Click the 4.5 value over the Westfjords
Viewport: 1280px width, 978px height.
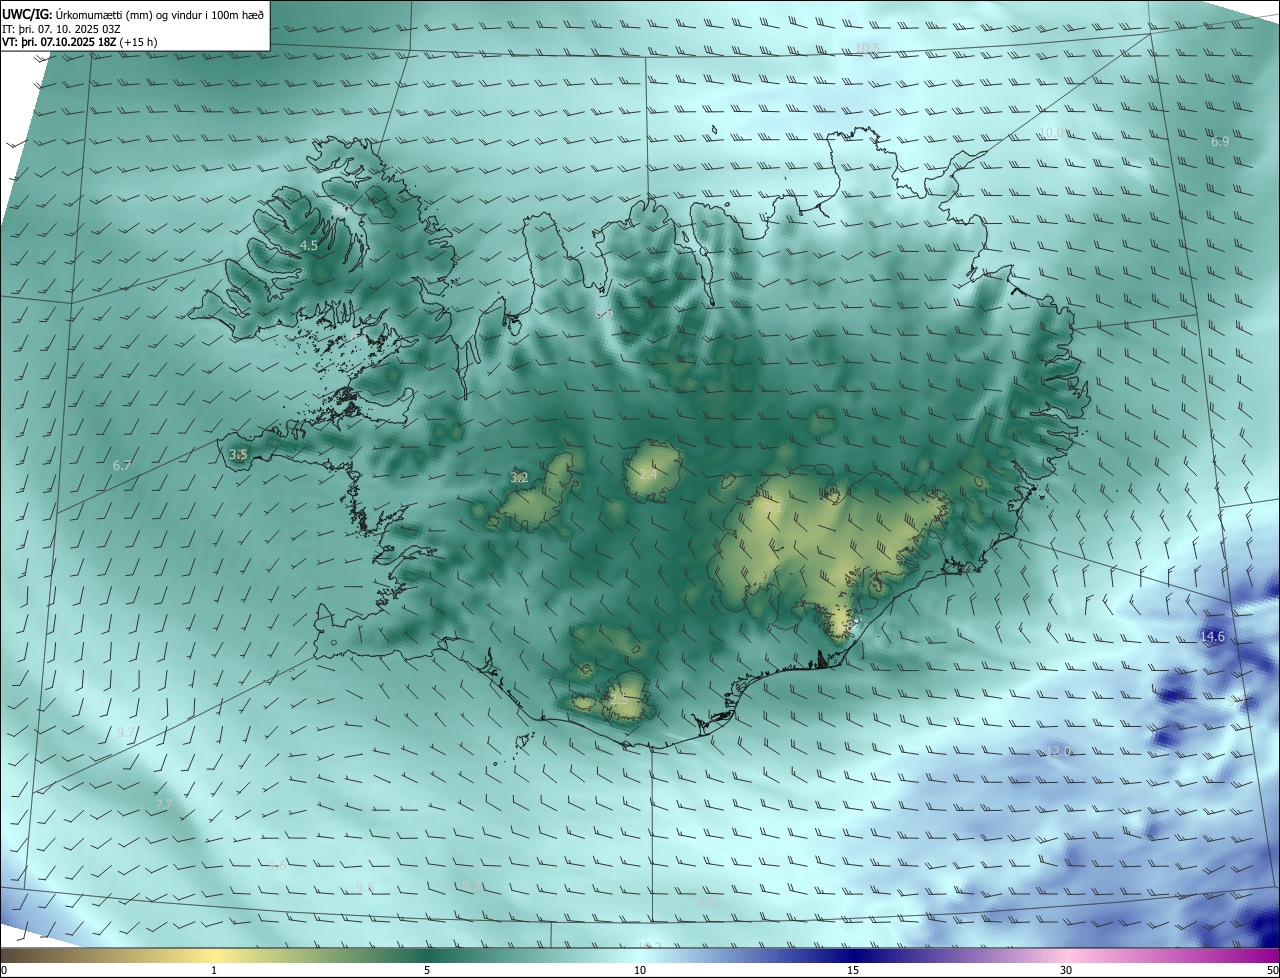[x=309, y=245]
